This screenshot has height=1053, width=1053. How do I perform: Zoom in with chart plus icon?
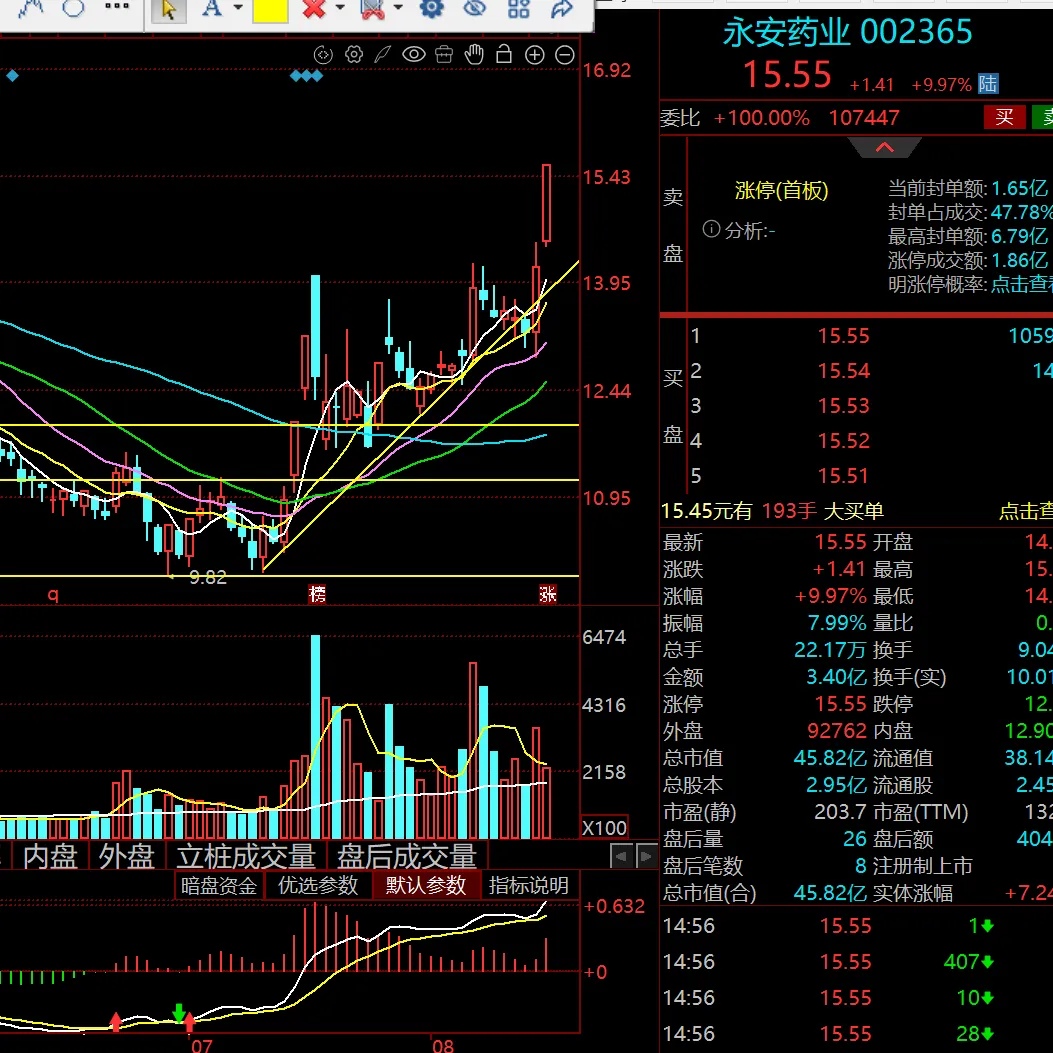click(535, 55)
